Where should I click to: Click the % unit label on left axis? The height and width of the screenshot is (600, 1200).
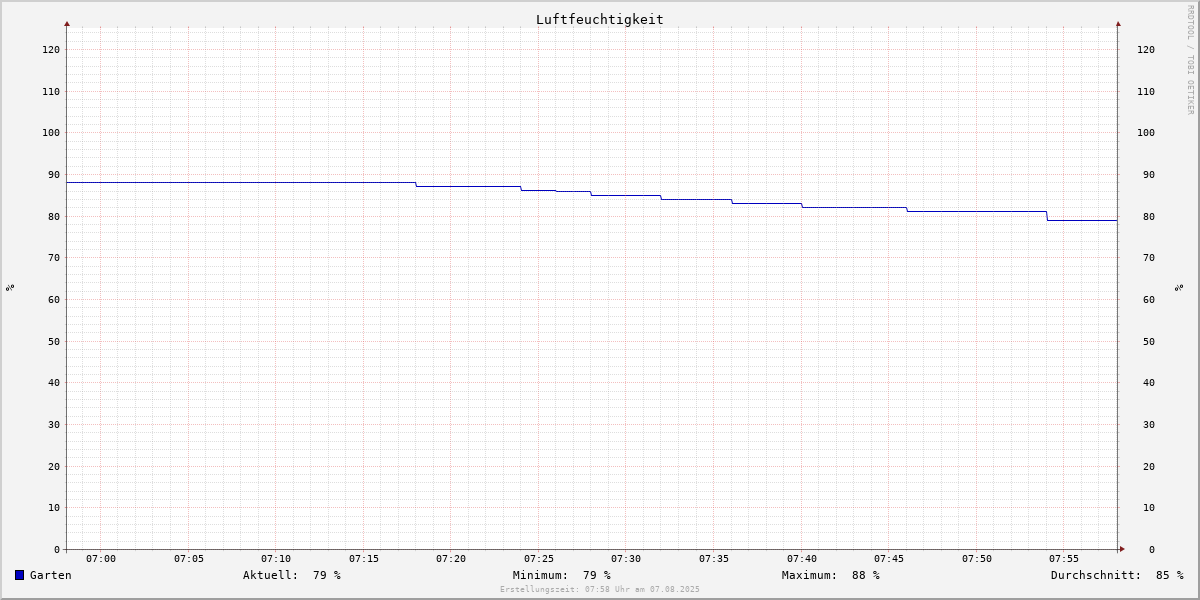coord(10,287)
